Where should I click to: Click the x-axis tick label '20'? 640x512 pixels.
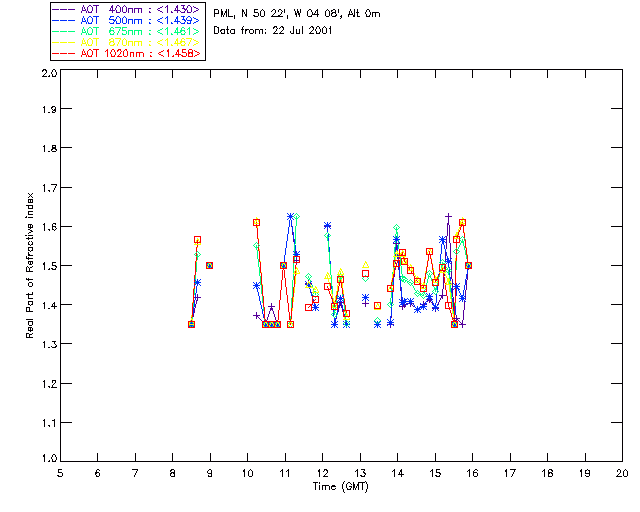point(622,473)
